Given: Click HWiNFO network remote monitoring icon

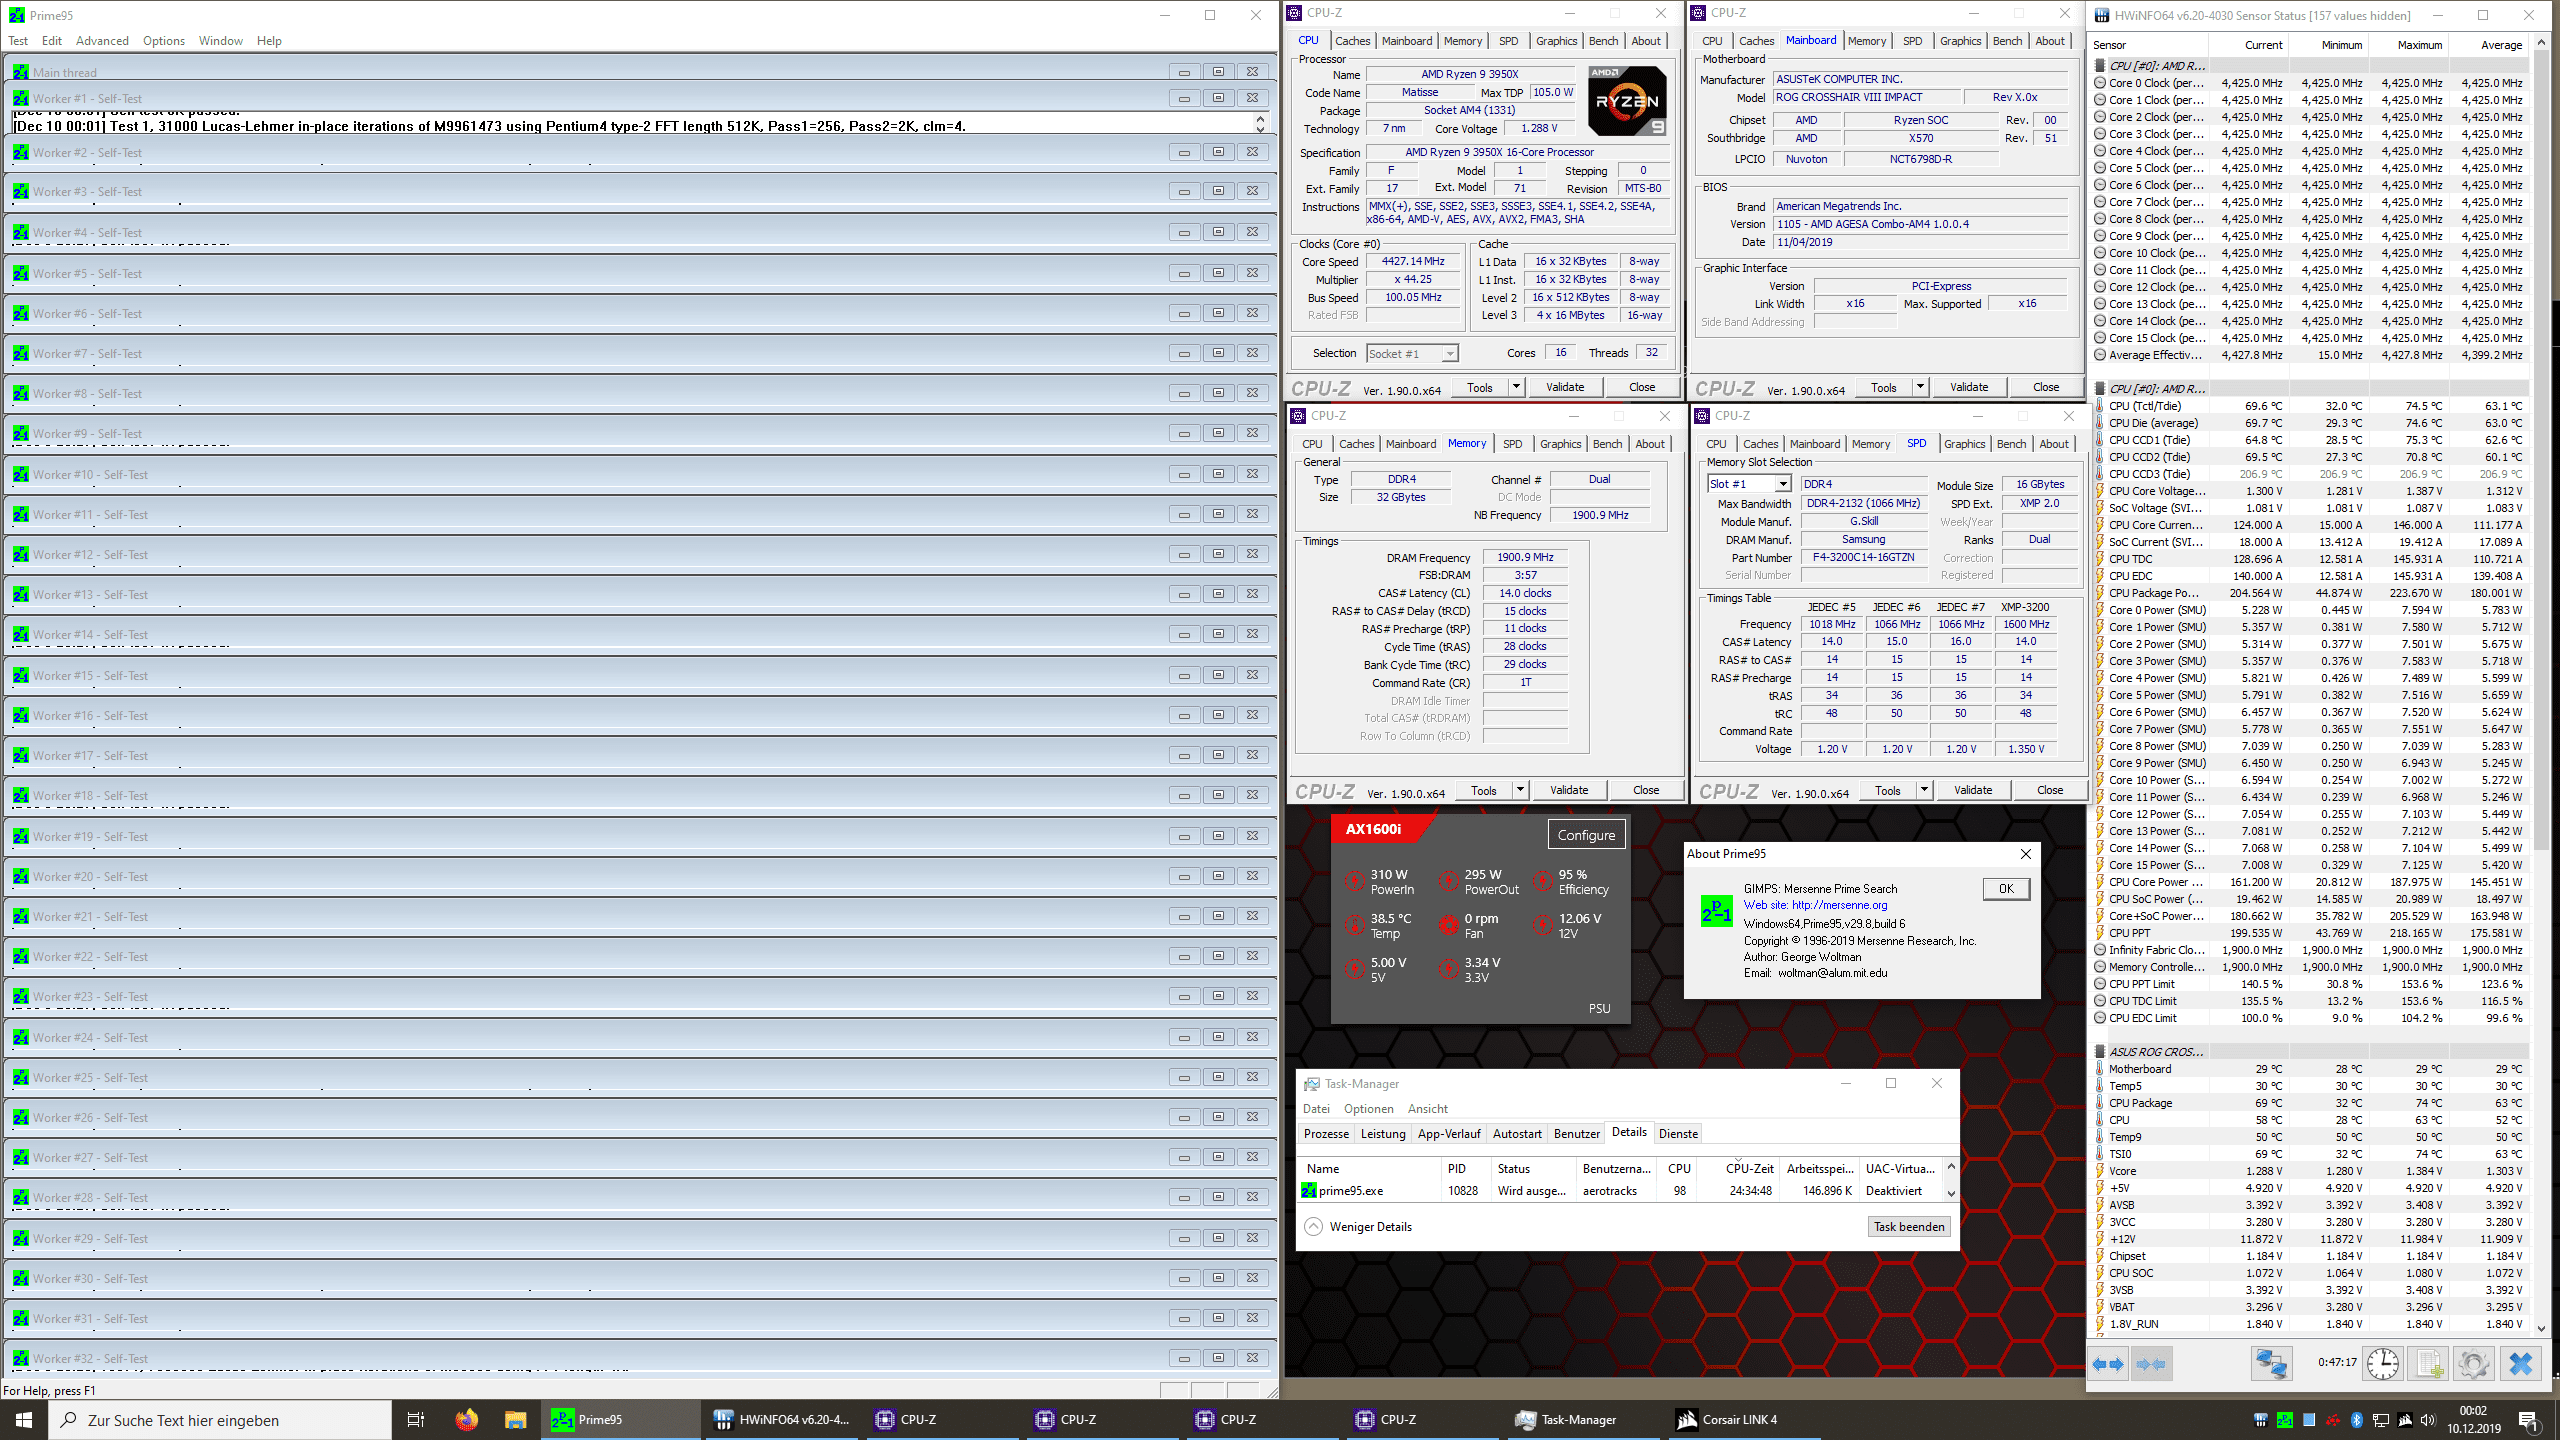Looking at the screenshot, I should [2270, 1364].
